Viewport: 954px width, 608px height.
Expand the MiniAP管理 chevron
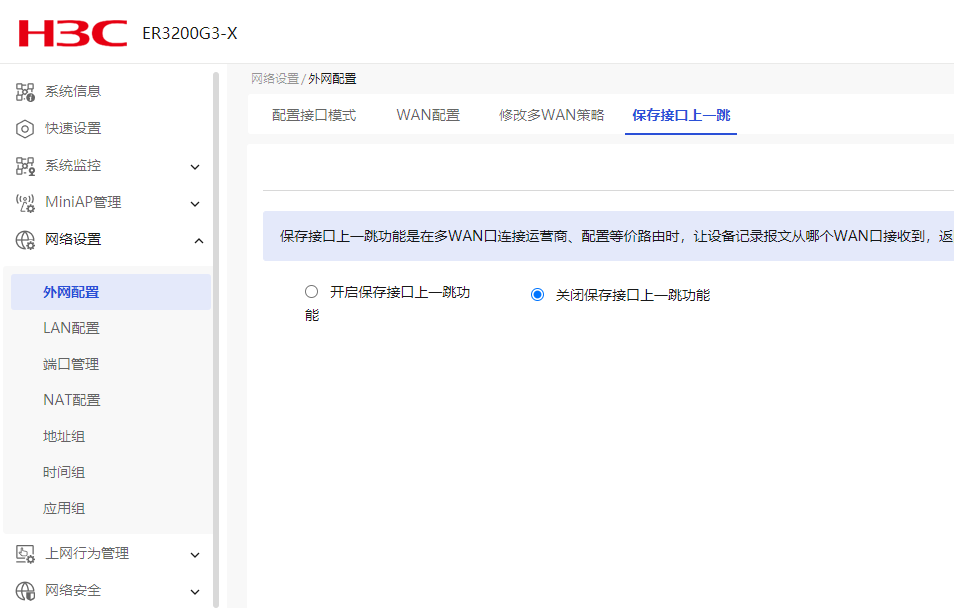196,204
